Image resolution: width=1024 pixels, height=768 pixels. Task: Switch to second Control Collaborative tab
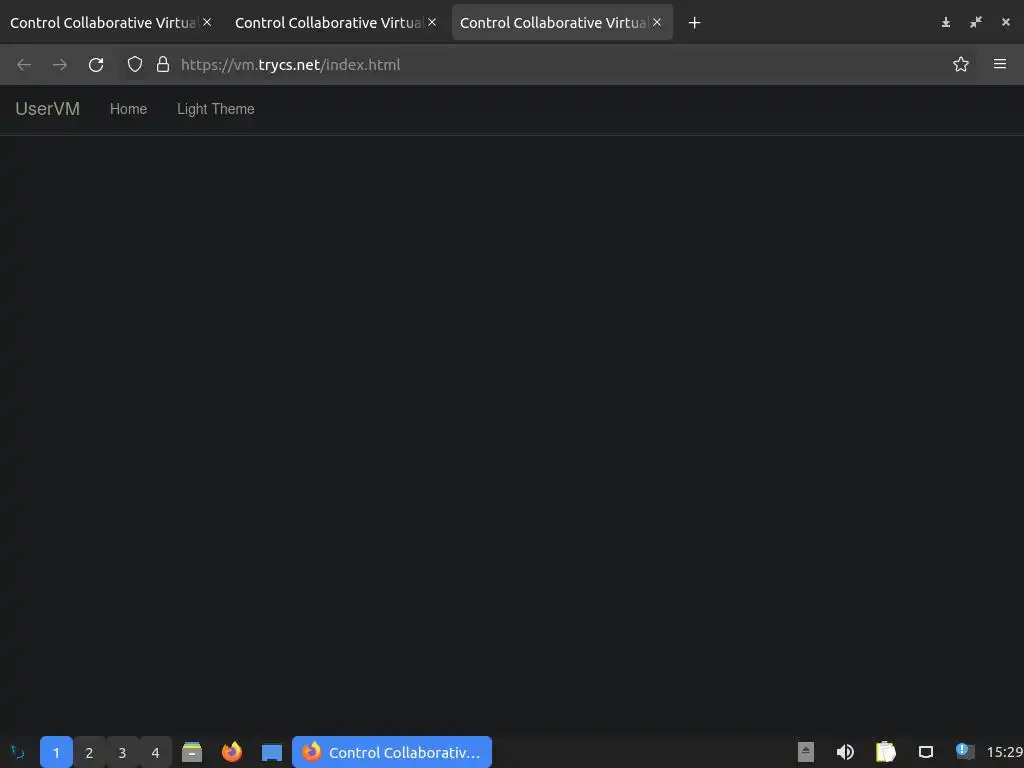click(328, 23)
